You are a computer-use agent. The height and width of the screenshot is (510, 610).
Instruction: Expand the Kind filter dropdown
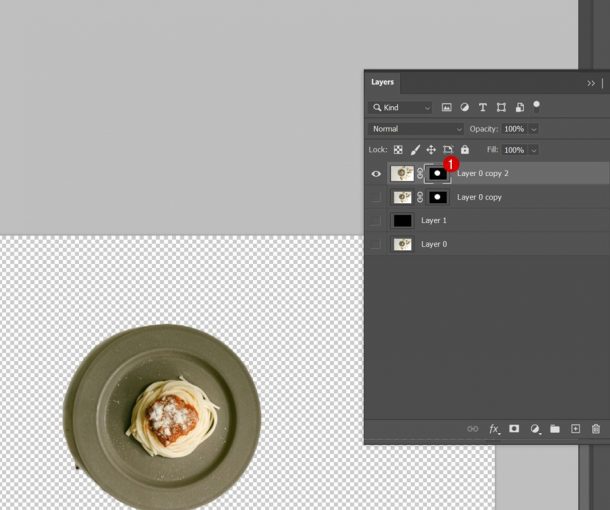[x=400, y=107]
